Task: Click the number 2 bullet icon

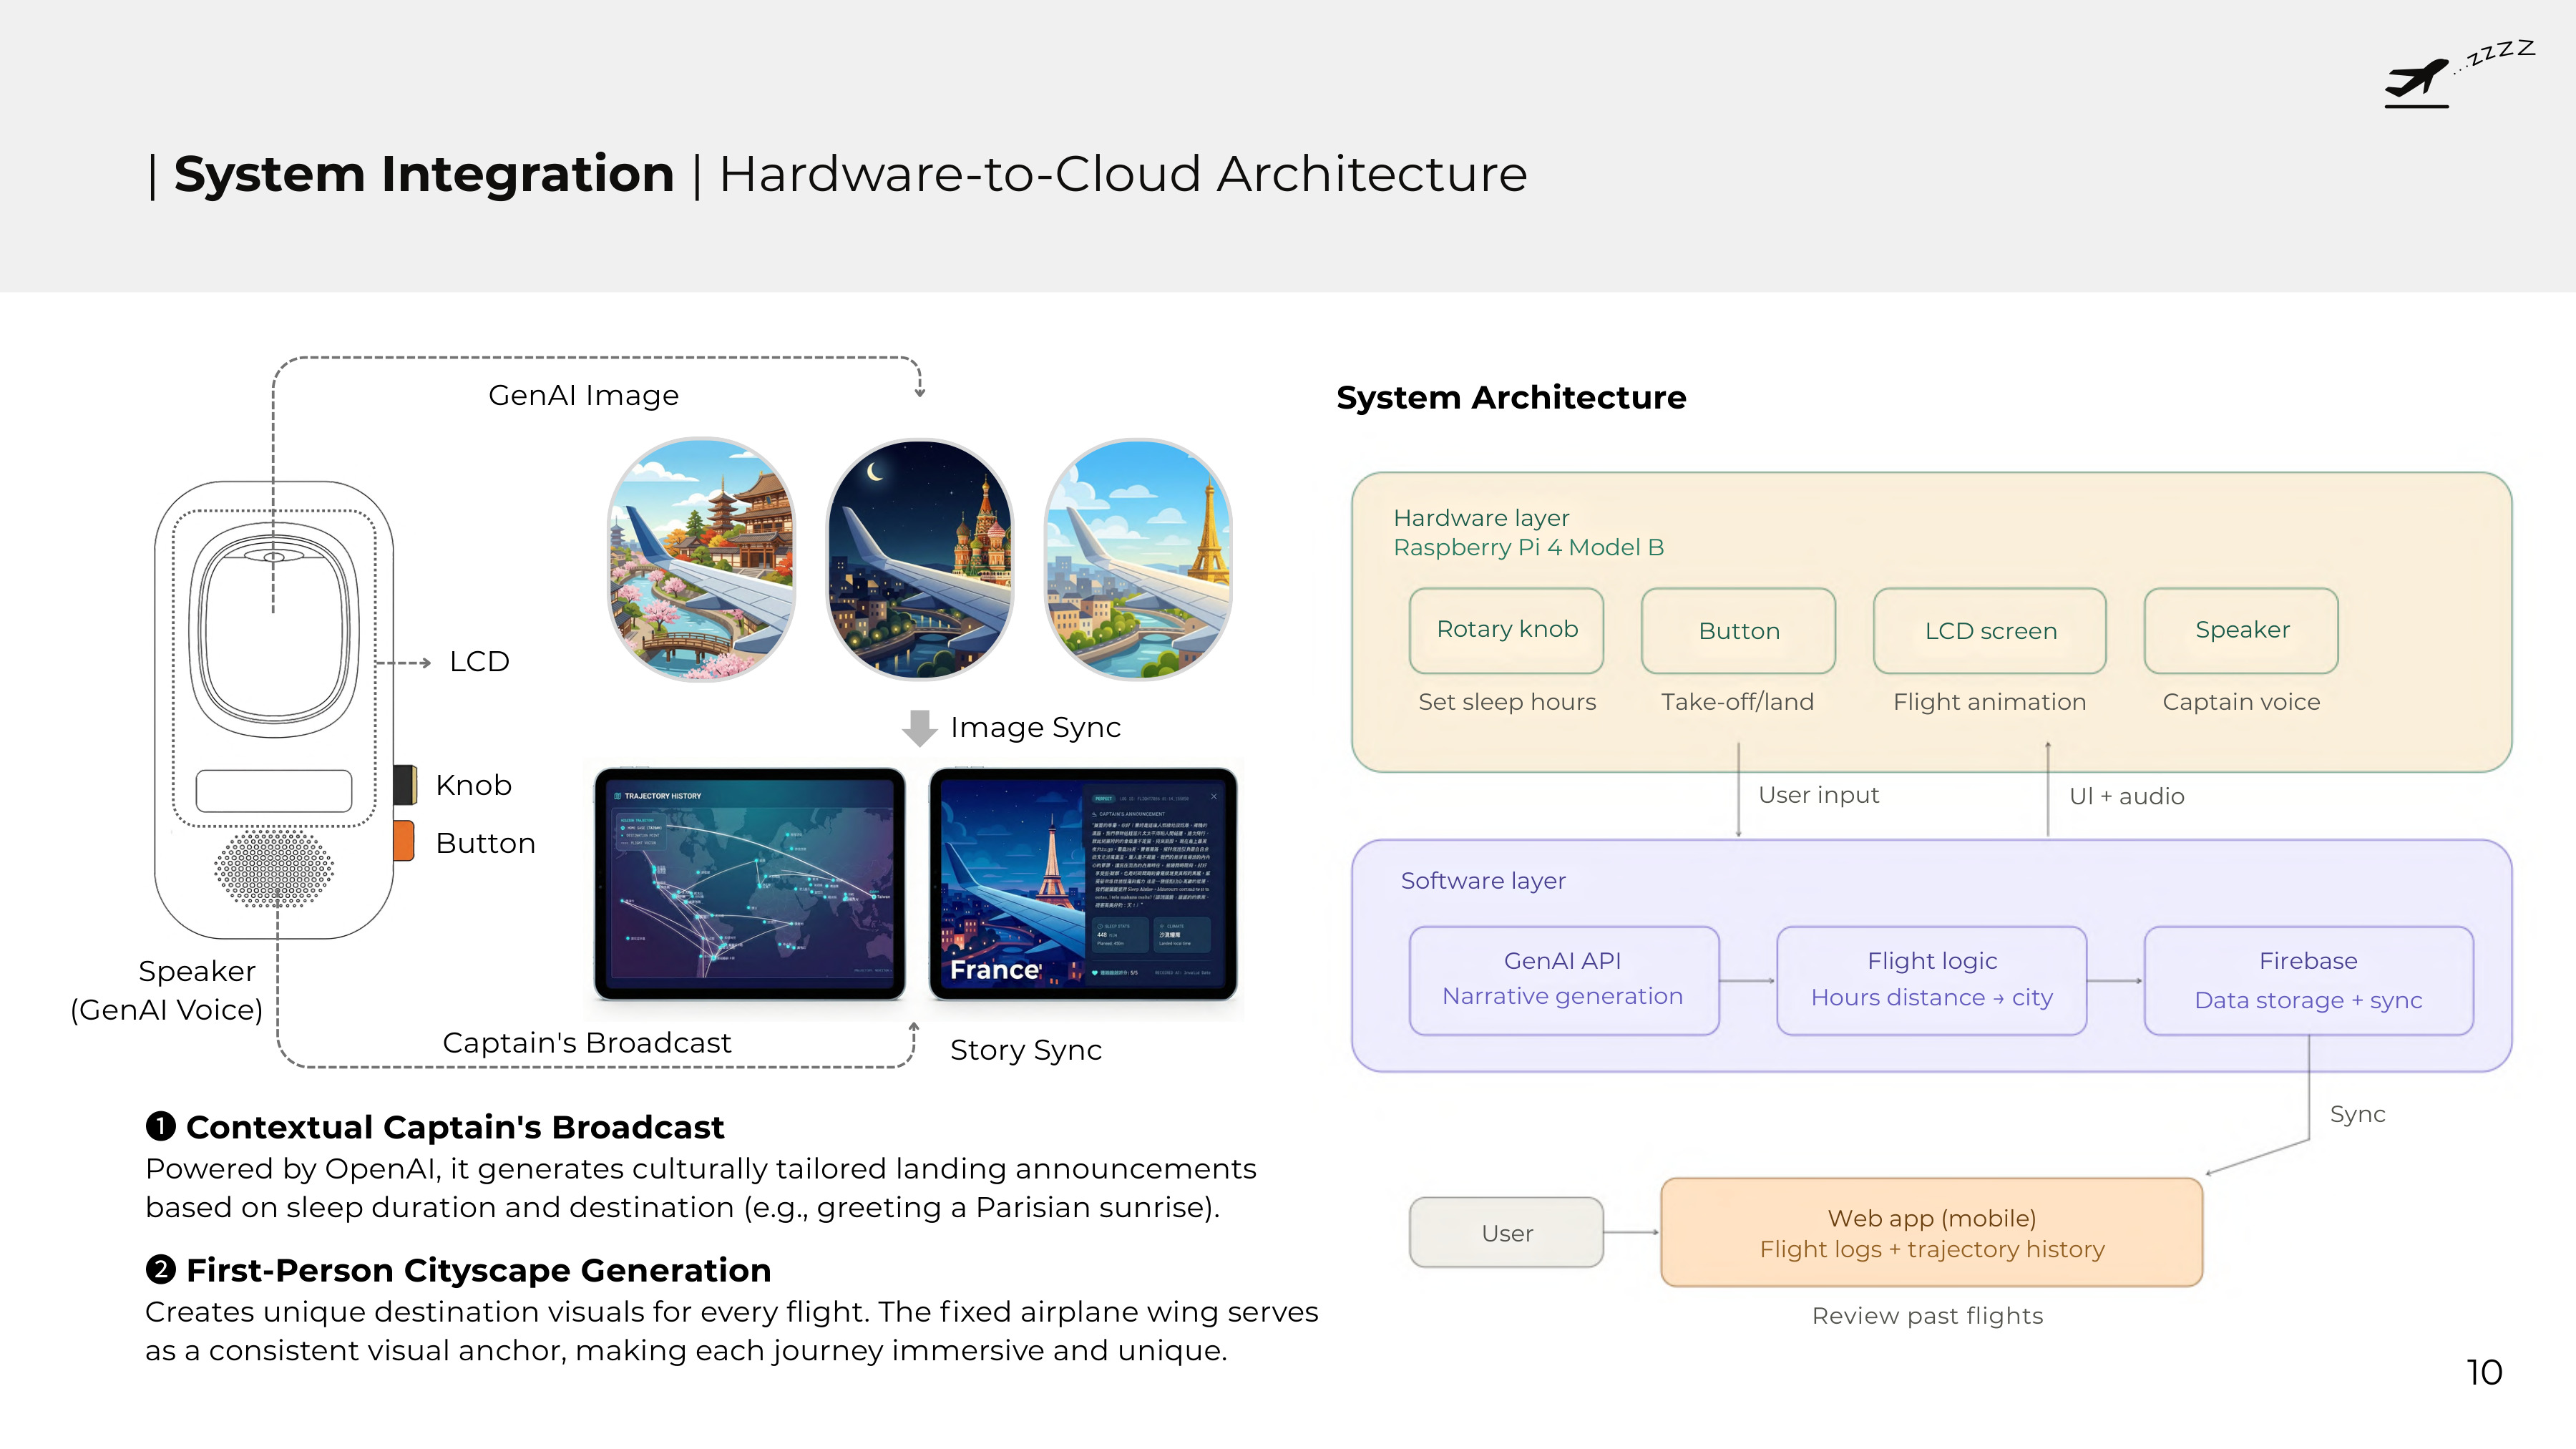Action: 160,1269
